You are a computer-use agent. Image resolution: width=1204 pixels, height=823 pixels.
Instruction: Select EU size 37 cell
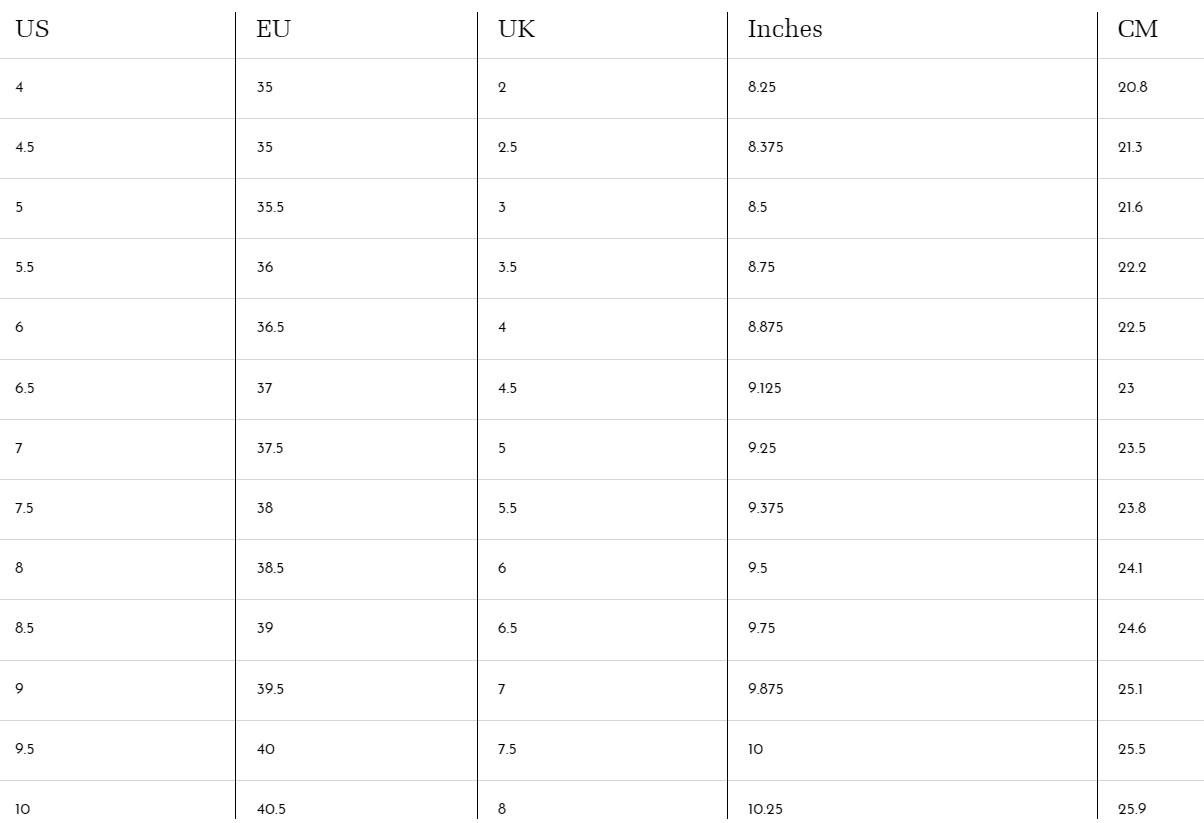pos(264,388)
